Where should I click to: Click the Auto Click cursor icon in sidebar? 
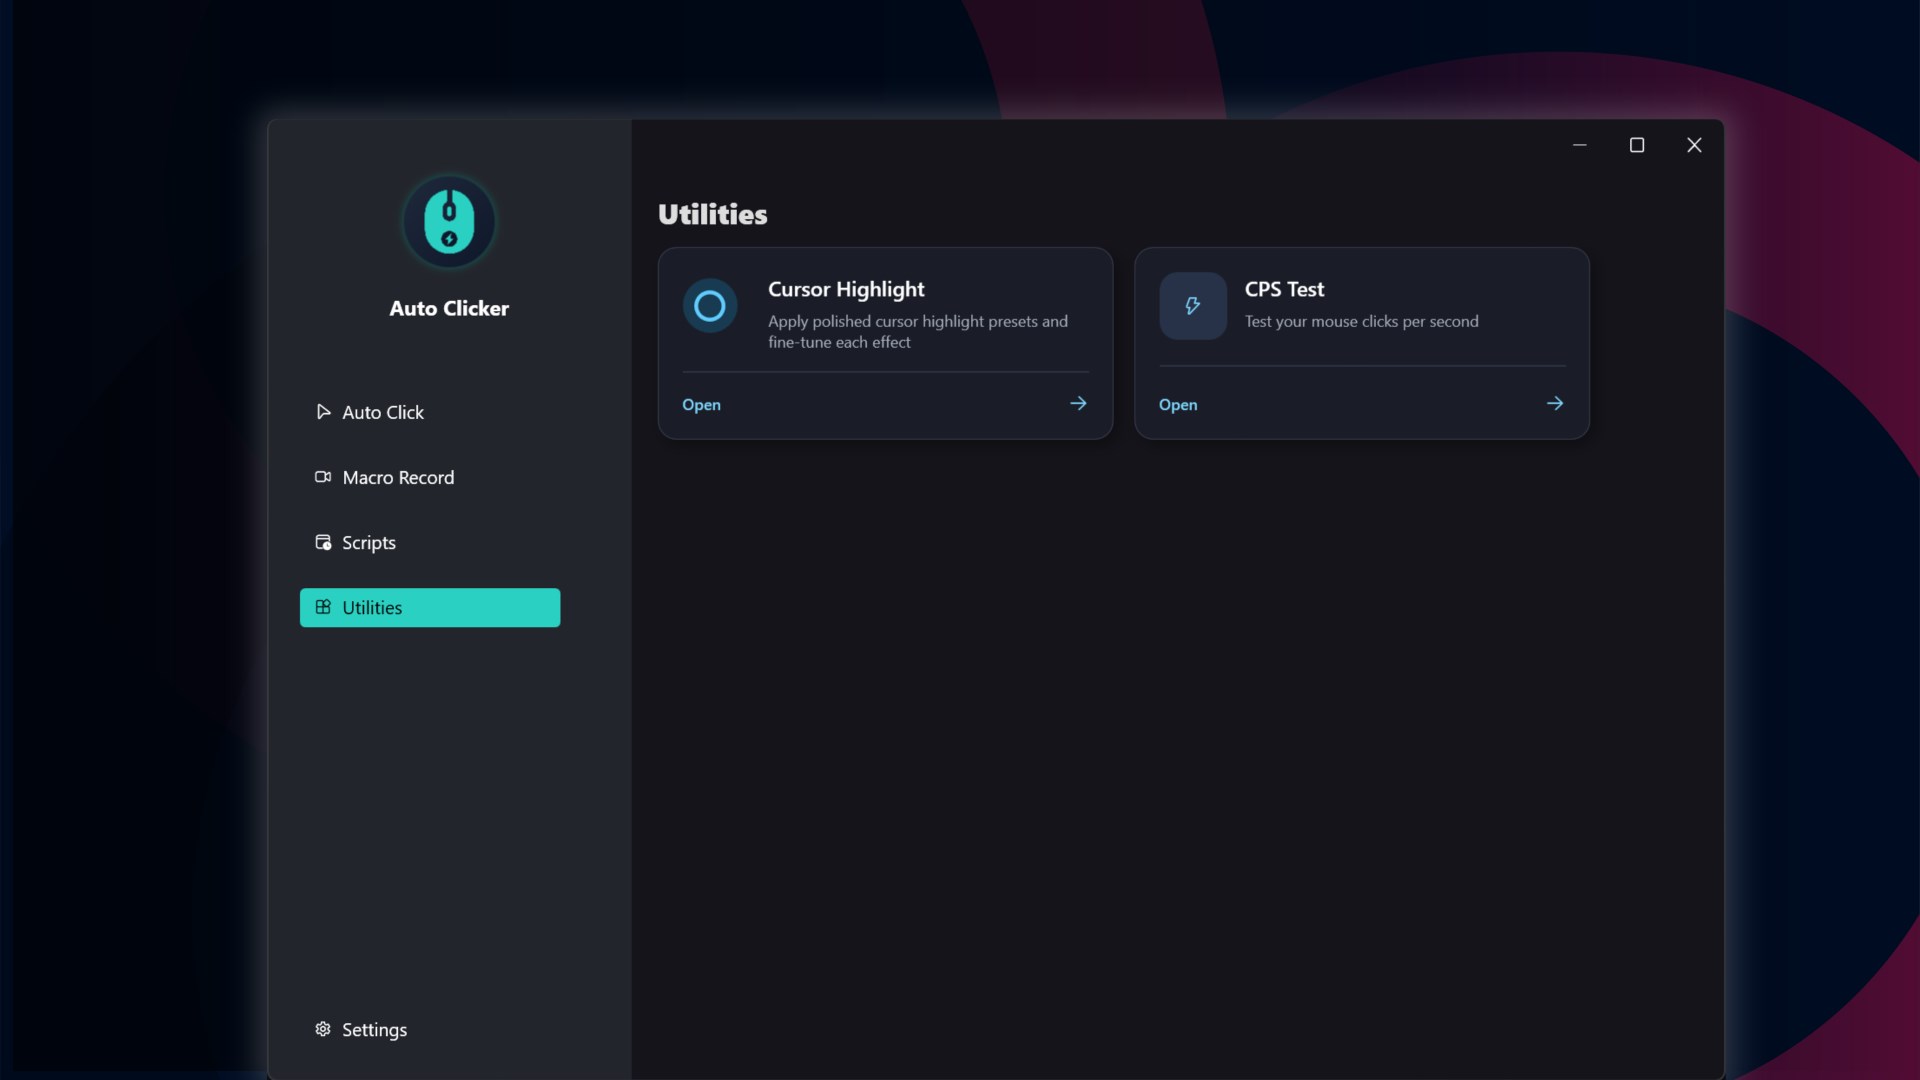click(323, 412)
